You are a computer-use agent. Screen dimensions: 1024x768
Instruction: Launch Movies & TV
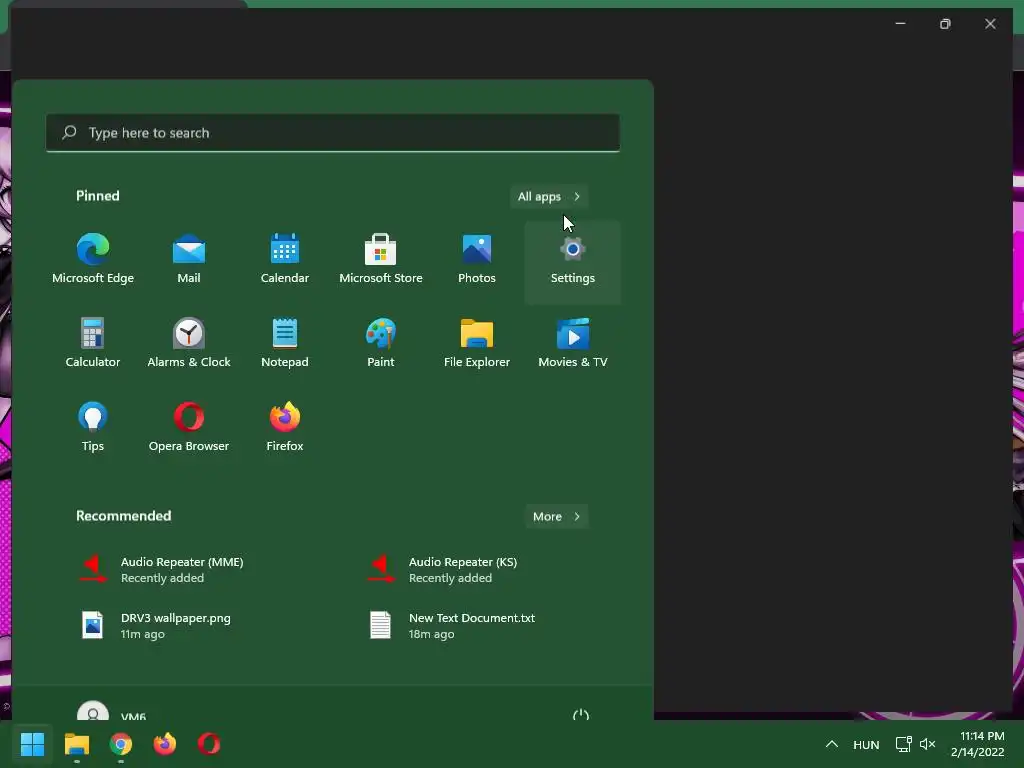pyautogui.click(x=573, y=344)
